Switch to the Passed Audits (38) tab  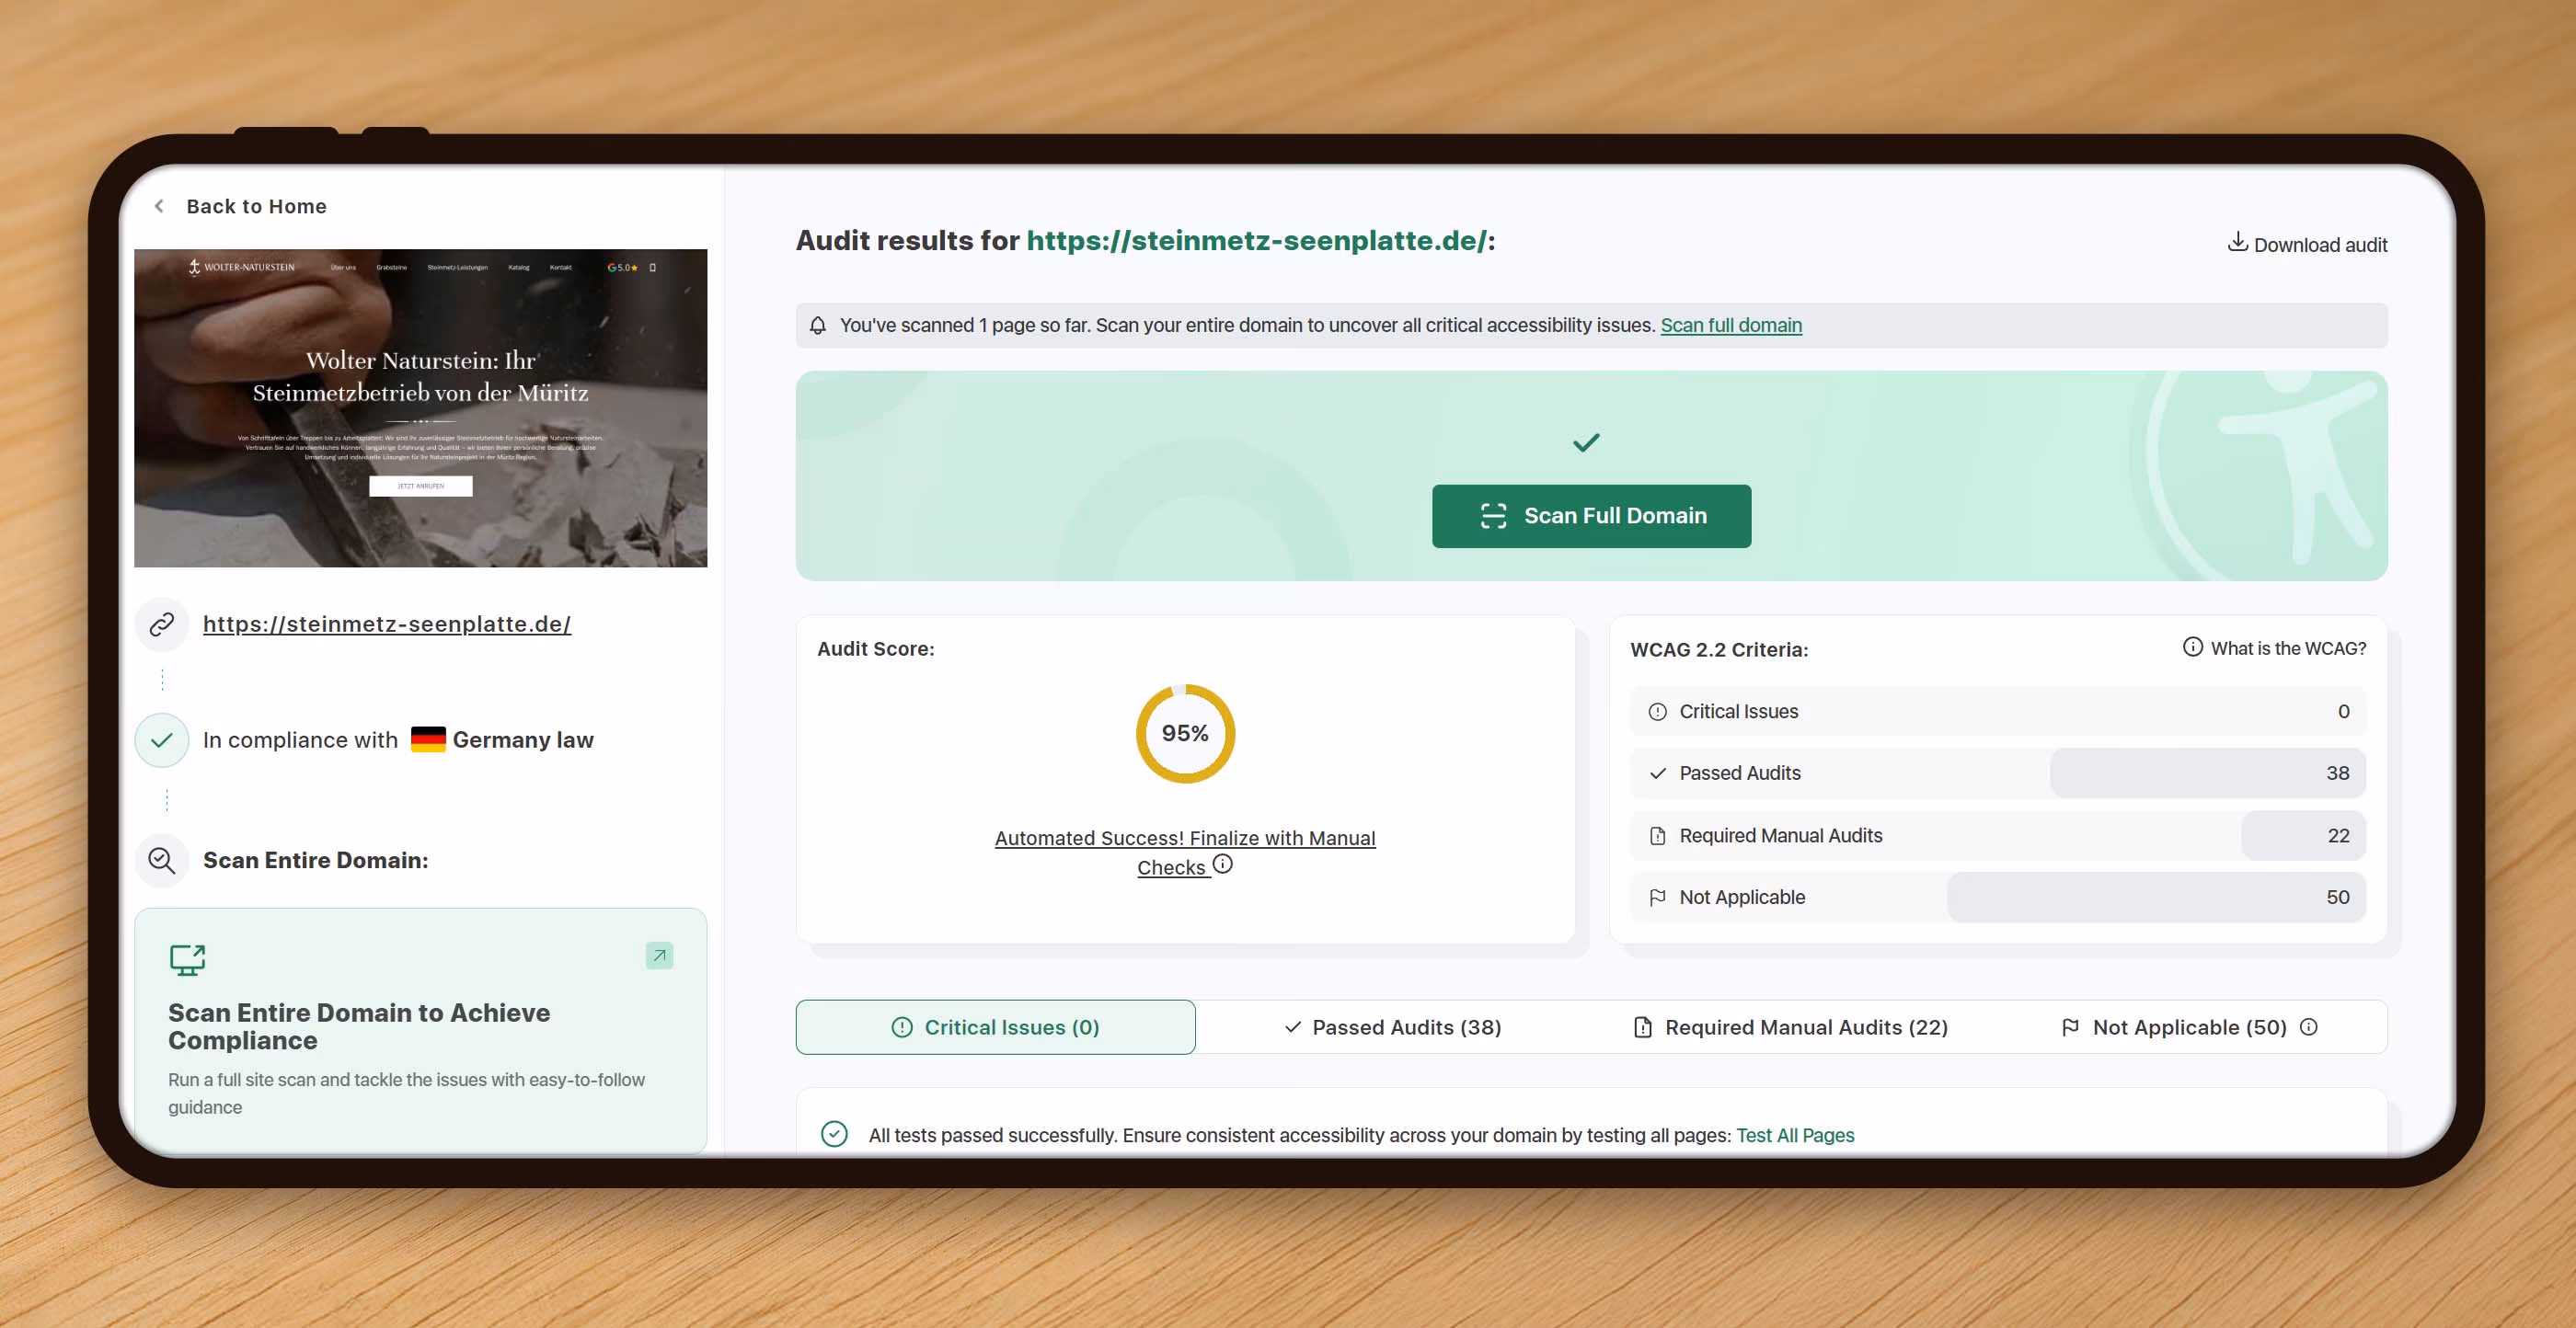click(1392, 1027)
